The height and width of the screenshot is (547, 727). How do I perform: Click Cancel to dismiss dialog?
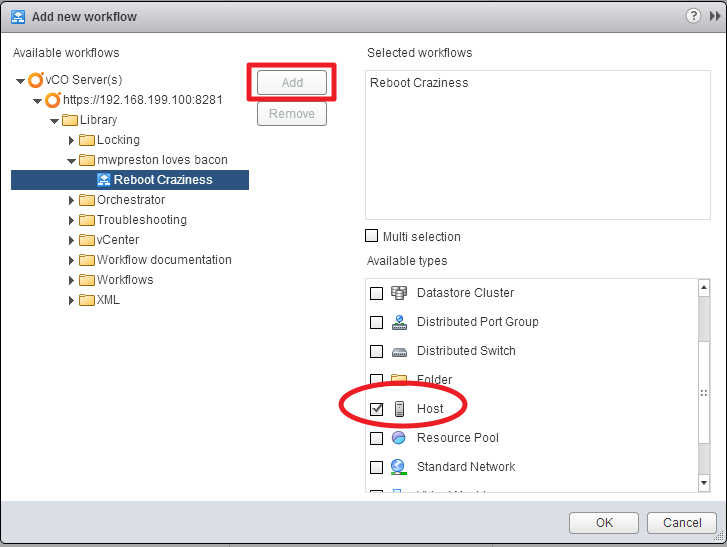682,523
